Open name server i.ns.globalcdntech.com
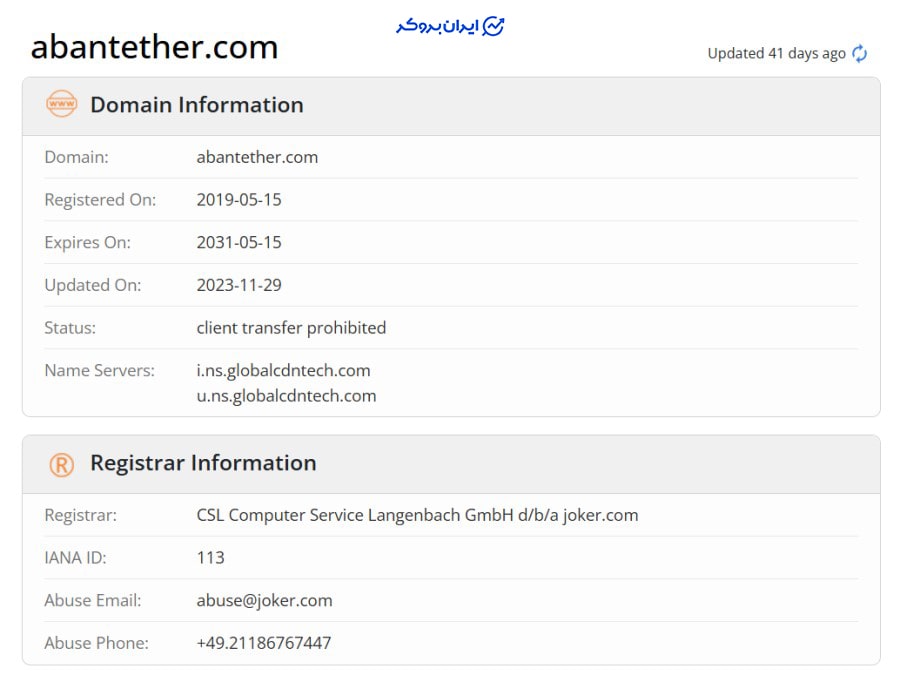 coord(283,370)
